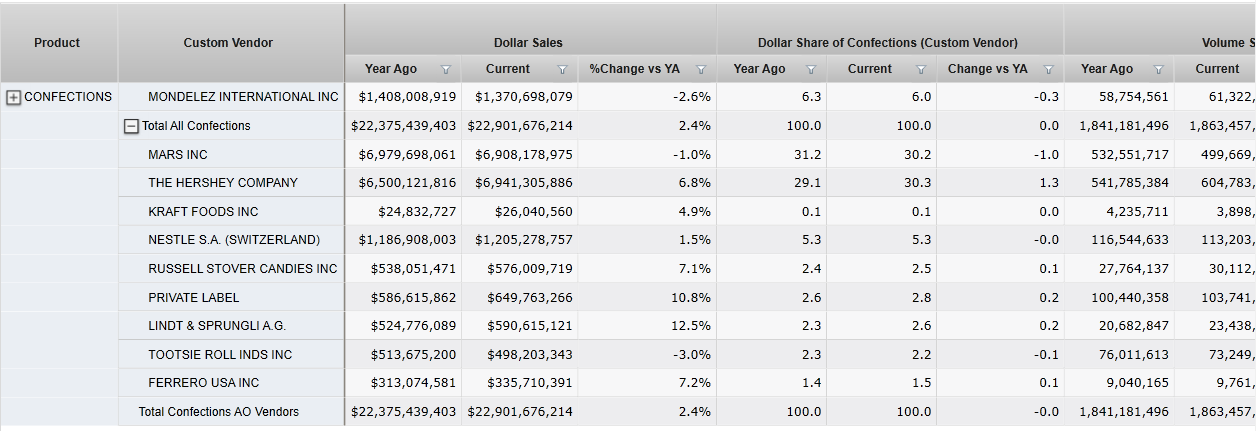Open filter on Volume Sales Year Ago column

1158,70
